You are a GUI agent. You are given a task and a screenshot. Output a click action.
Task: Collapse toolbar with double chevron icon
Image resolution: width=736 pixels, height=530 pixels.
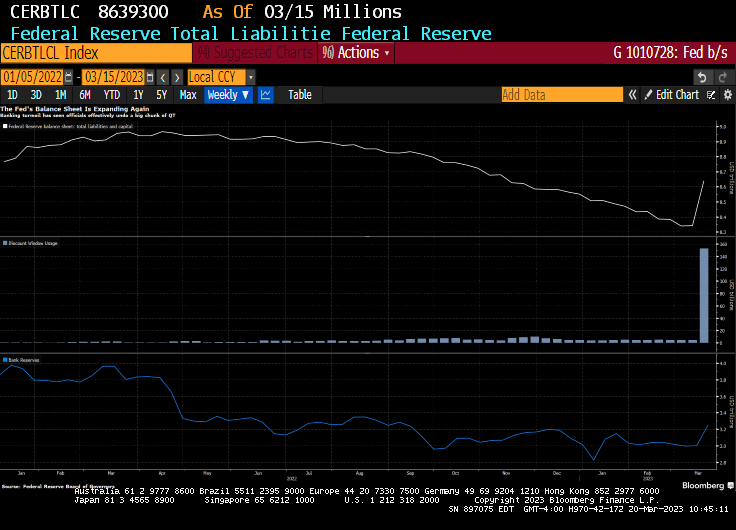click(x=632, y=95)
